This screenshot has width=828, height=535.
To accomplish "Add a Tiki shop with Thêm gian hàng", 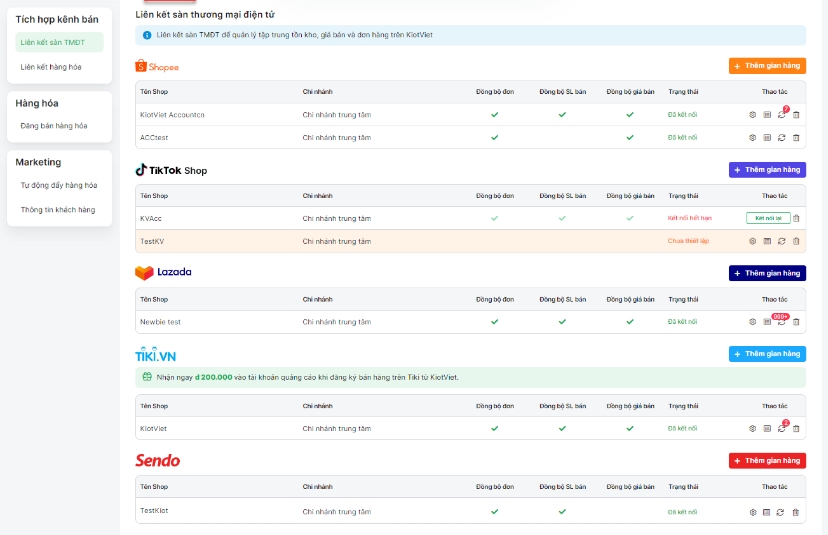I will 767,354.
